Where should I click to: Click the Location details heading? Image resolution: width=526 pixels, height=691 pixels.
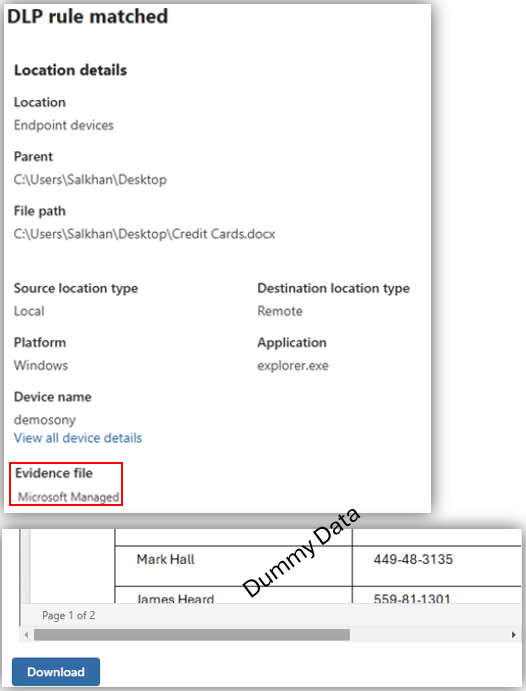coord(70,70)
